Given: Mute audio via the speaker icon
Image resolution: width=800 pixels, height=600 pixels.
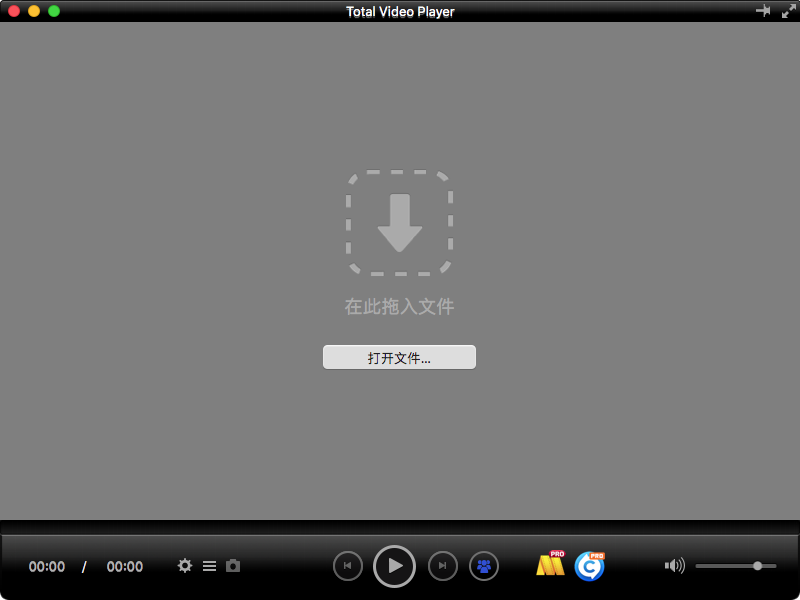Looking at the screenshot, I should pyautogui.click(x=674, y=565).
